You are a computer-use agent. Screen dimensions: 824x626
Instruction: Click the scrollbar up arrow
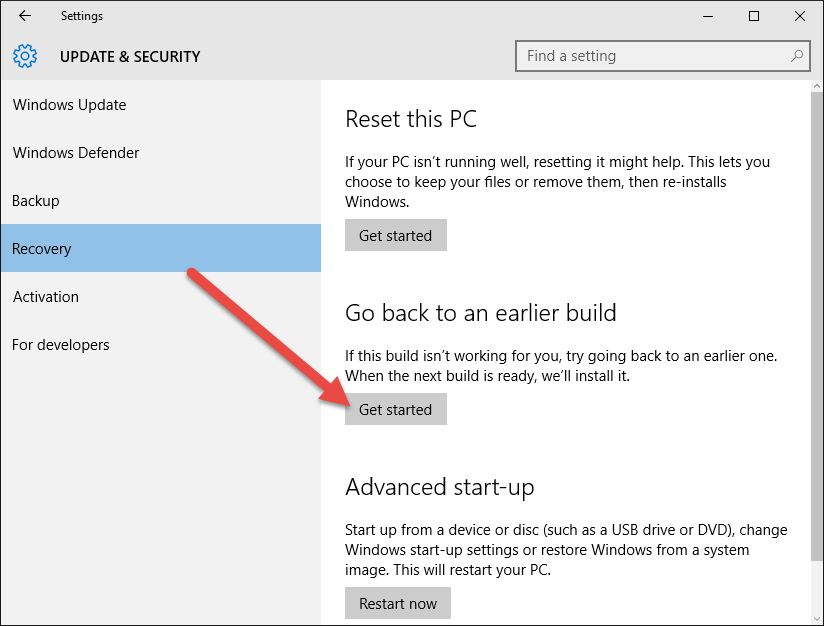[817, 86]
